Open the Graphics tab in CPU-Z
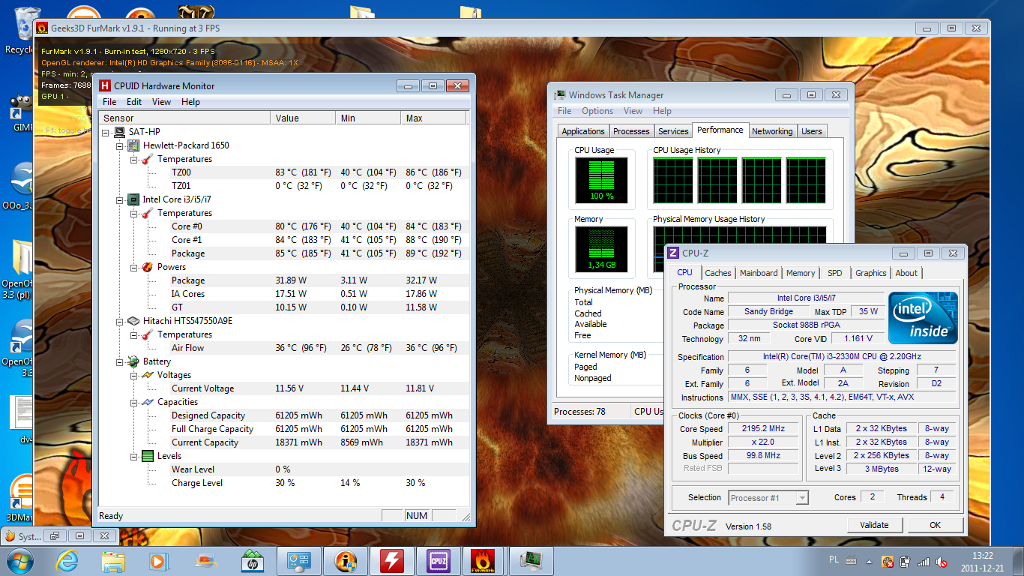 click(x=871, y=273)
